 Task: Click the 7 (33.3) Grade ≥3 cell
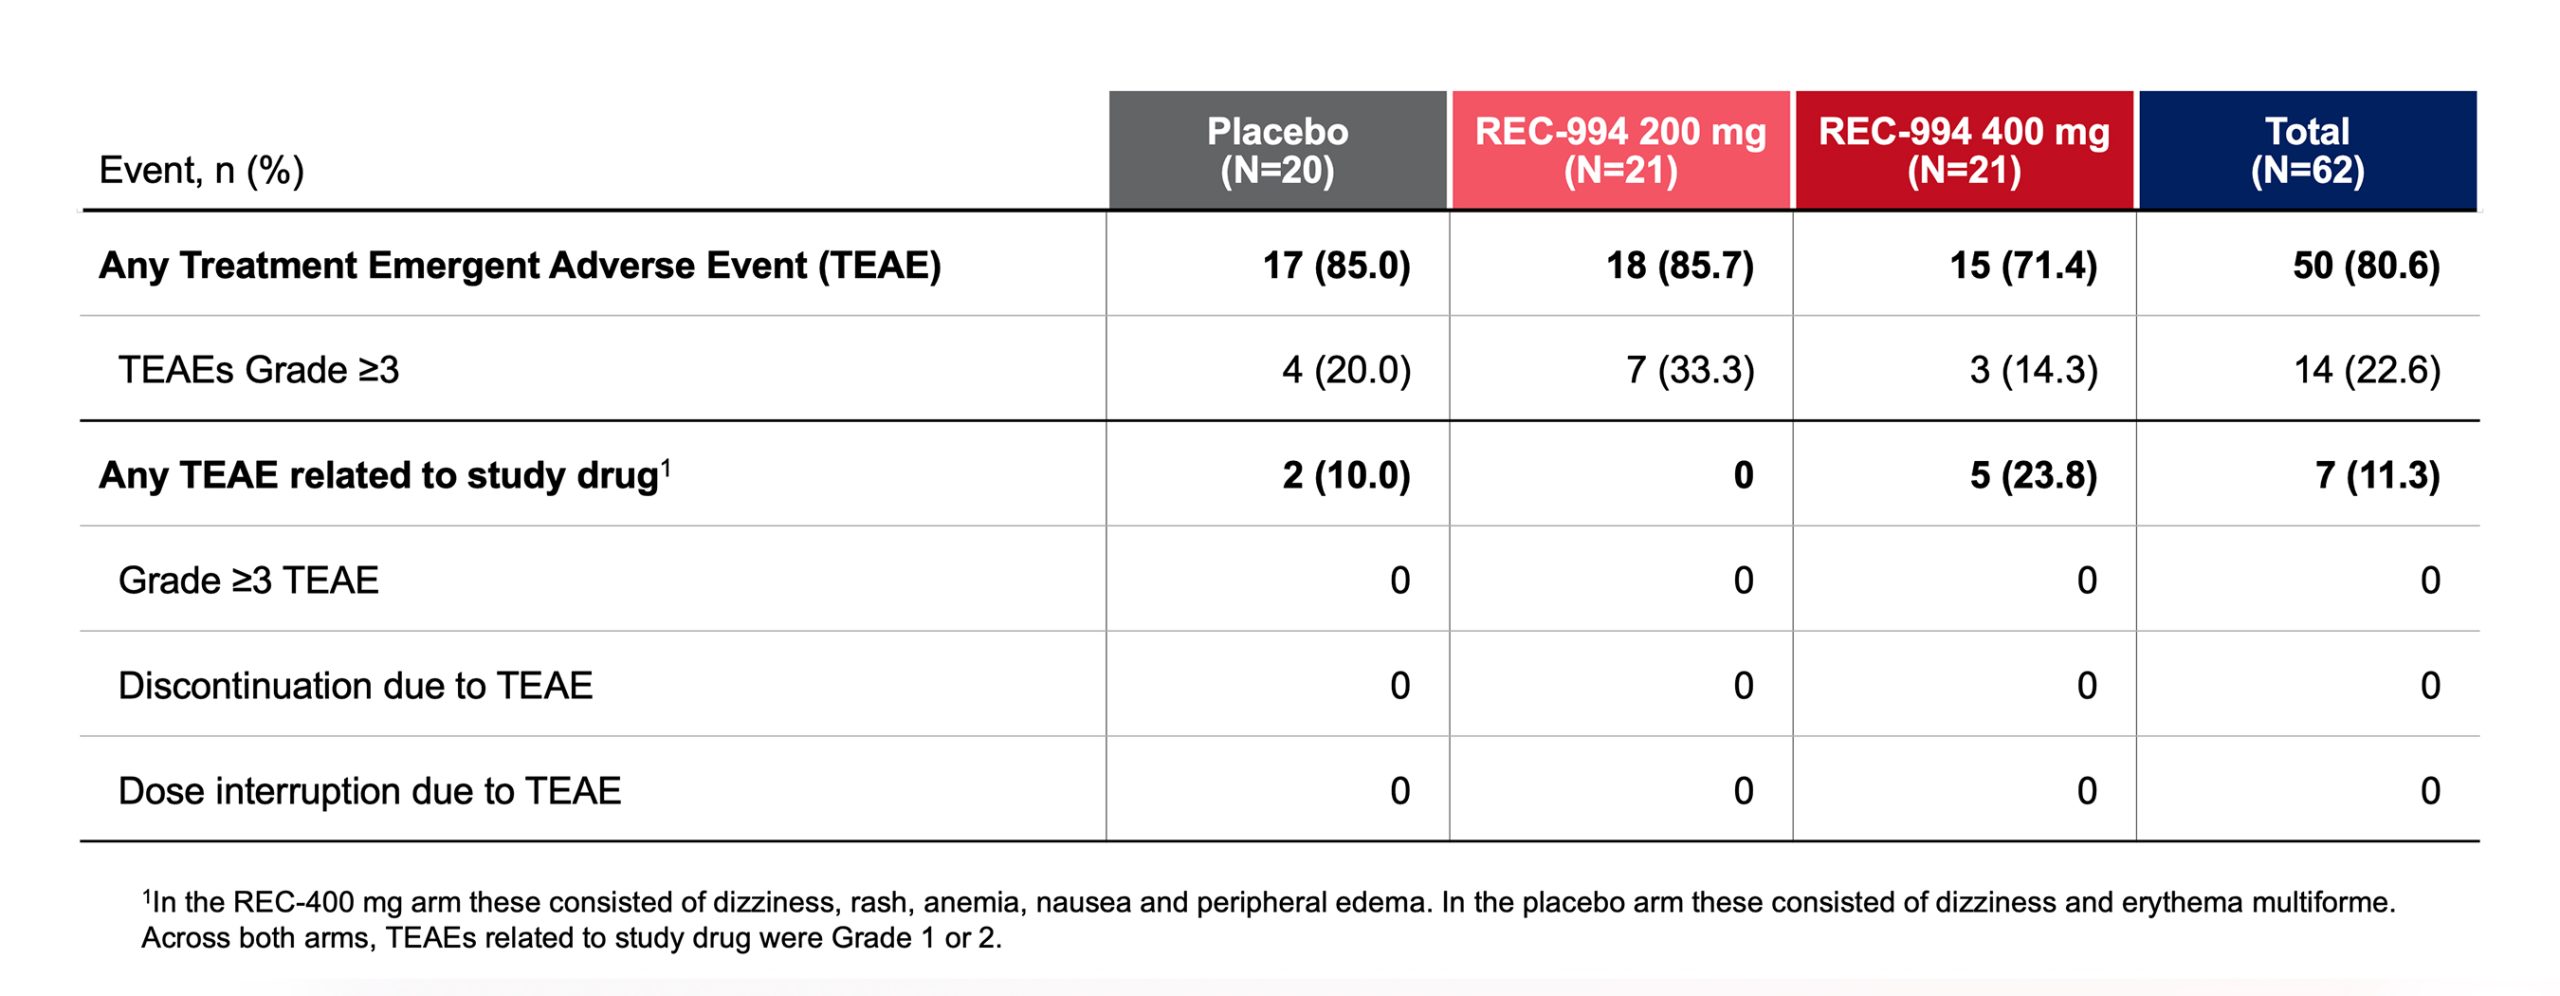click(1690, 370)
